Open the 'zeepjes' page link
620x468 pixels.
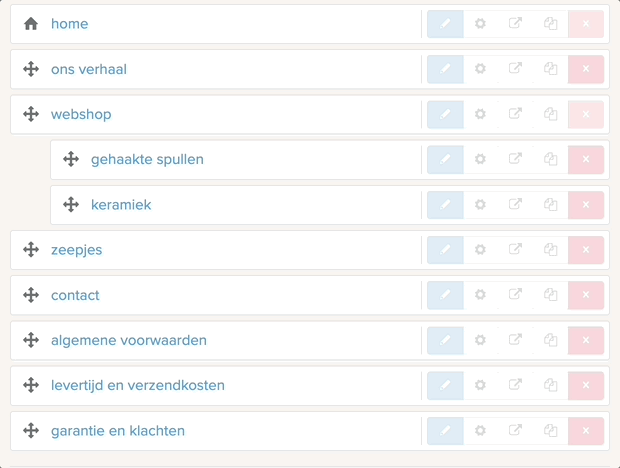tap(76, 250)
